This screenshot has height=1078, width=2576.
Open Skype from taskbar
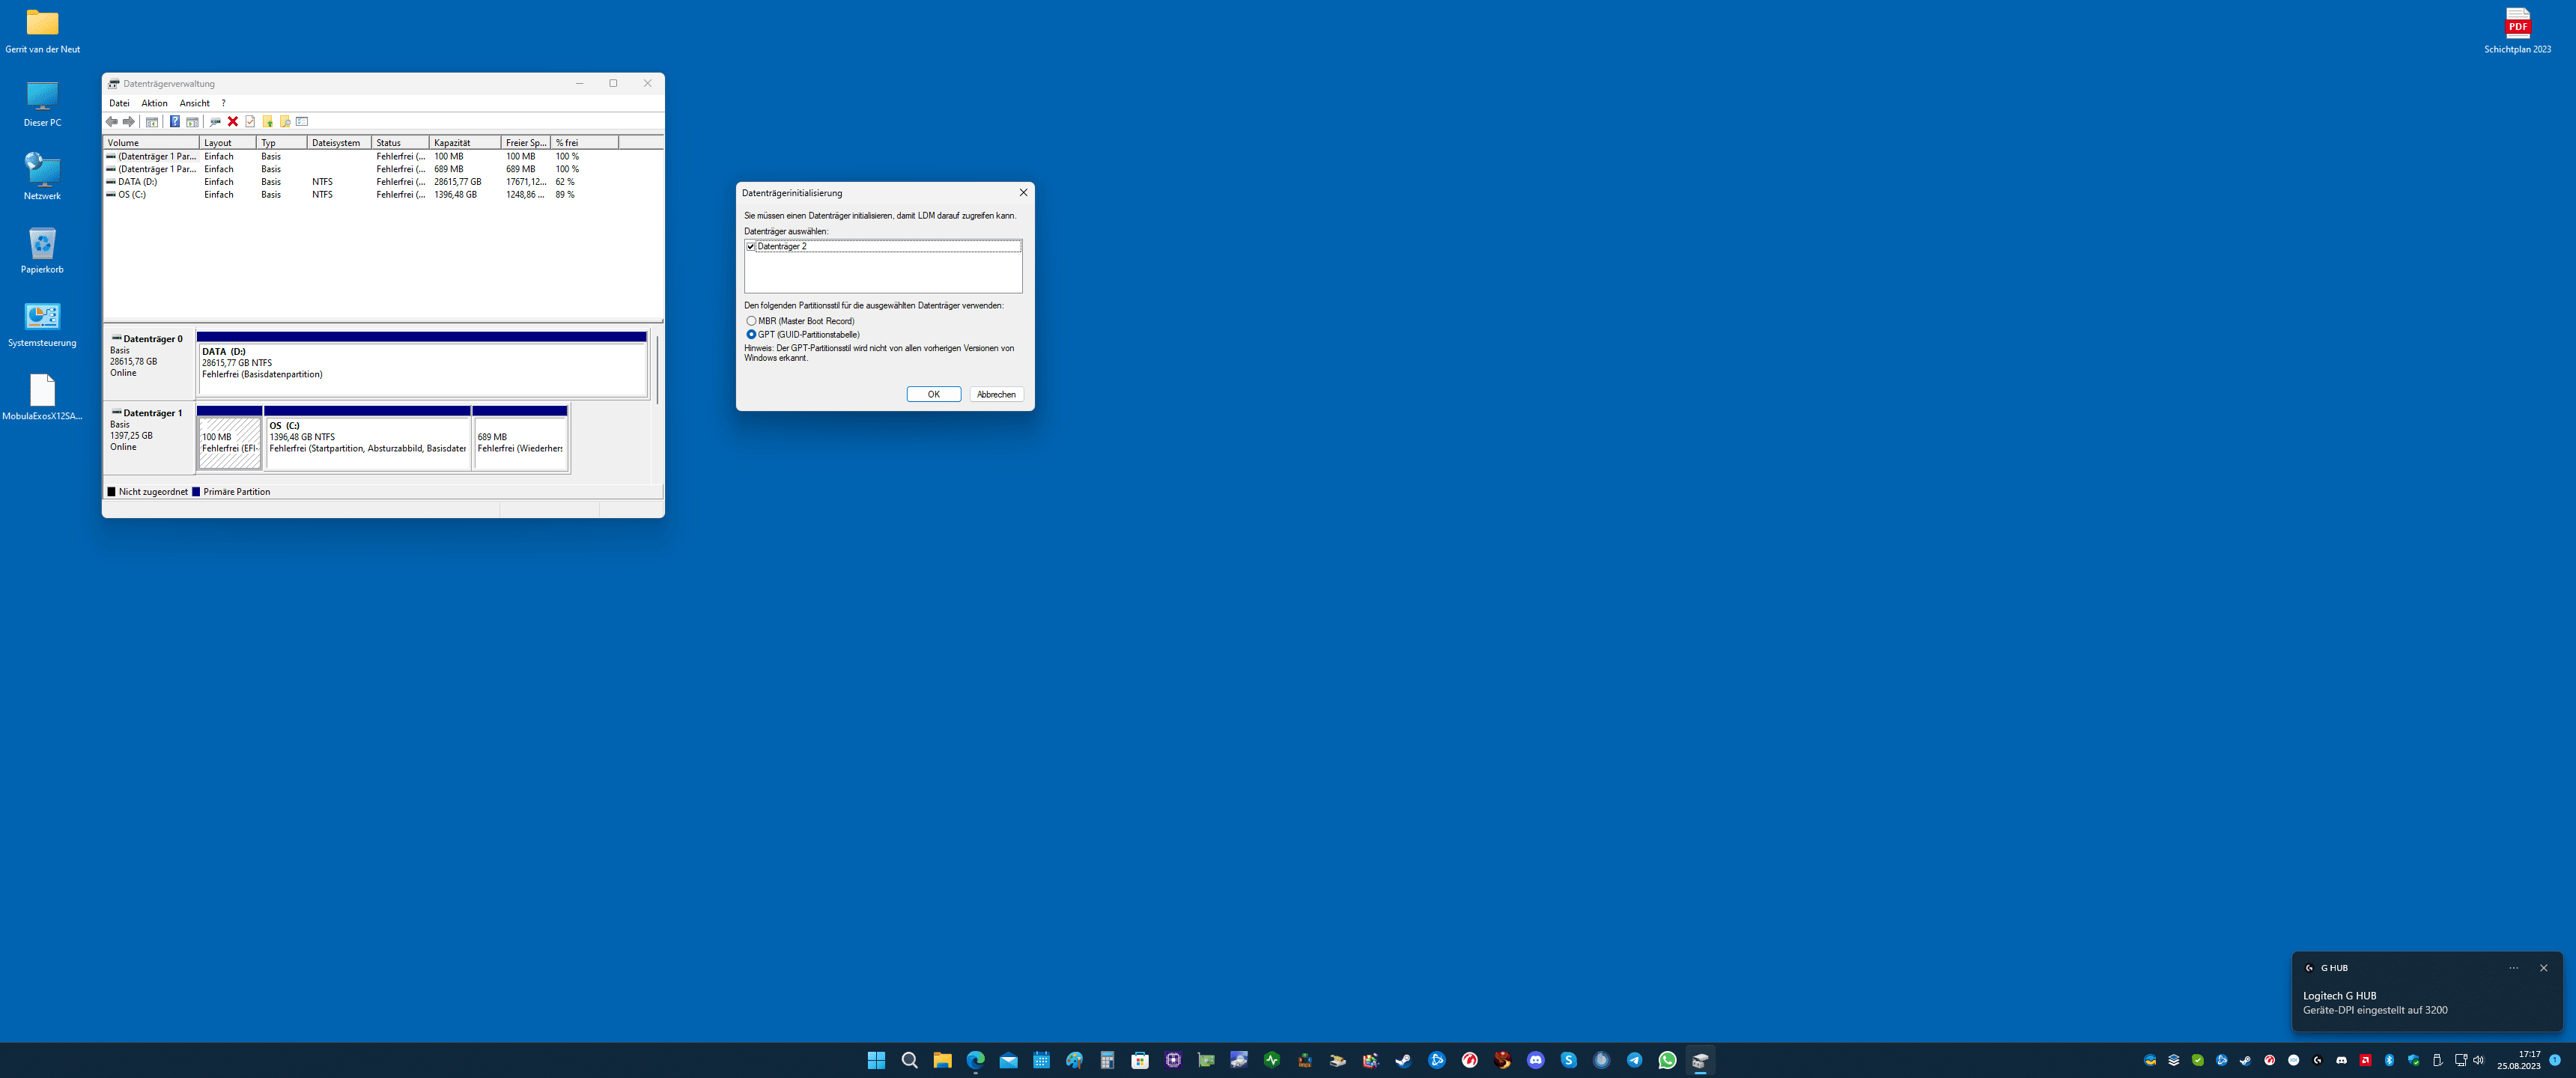1568,1060
